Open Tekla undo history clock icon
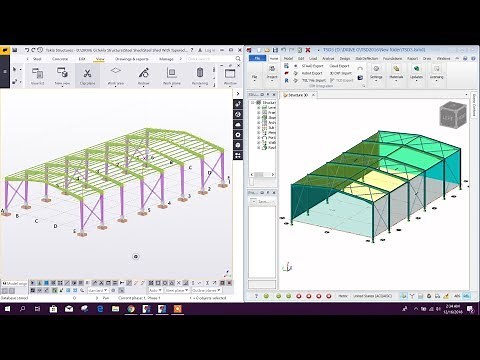Screen dimensions: 480x360 click(40, 50)
